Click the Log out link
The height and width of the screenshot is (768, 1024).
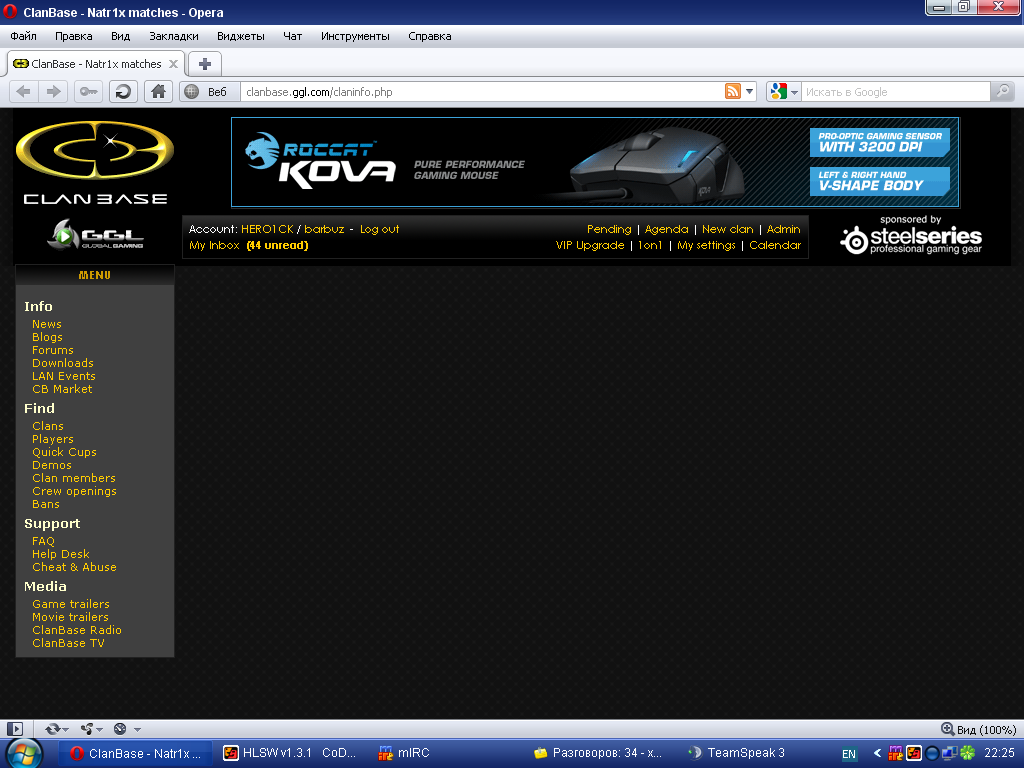tap(379, 229)
